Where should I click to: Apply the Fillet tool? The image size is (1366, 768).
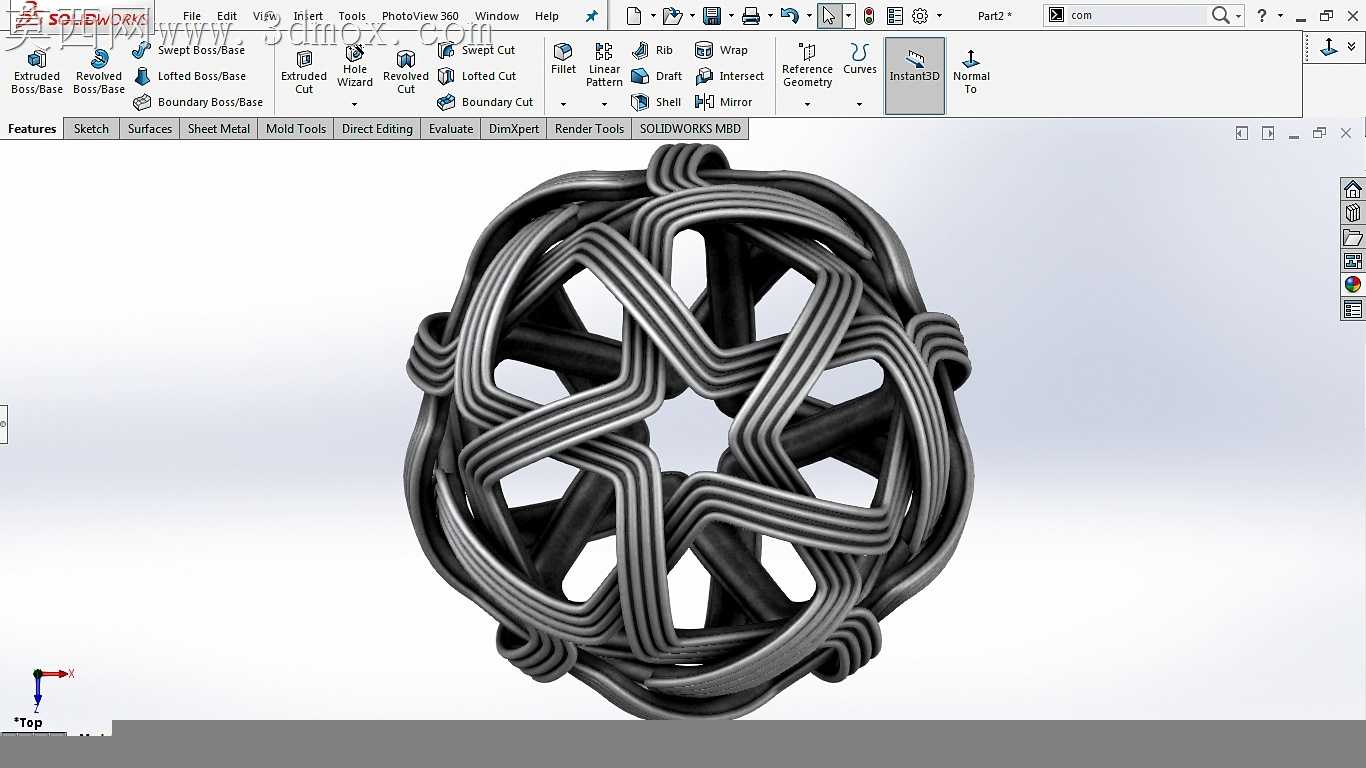[564, 59]
